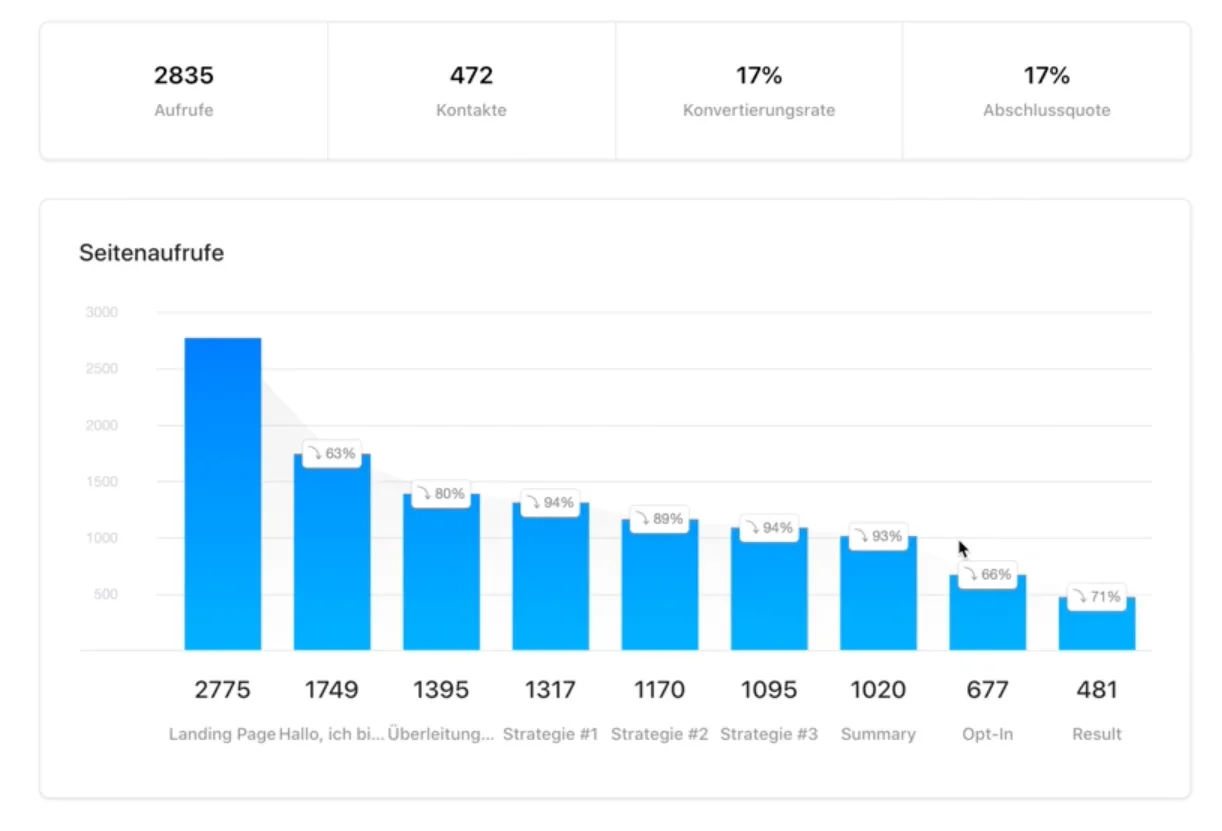Open the Kontakte stat card
1222x831 pixels.
click(471, 91)
